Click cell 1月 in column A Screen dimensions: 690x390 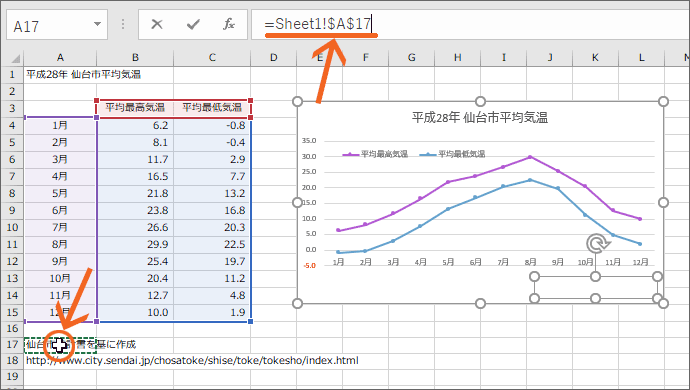coord(60,125)
